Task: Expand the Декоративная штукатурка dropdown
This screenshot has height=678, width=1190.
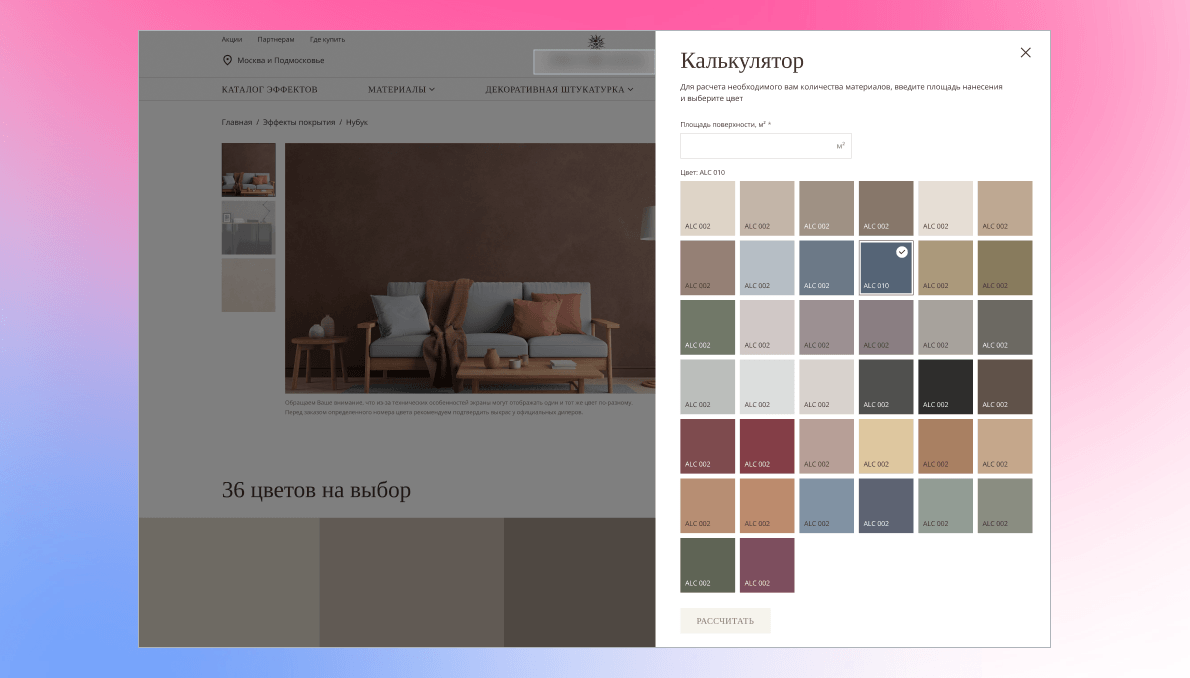Action: [x=559, y=90]
